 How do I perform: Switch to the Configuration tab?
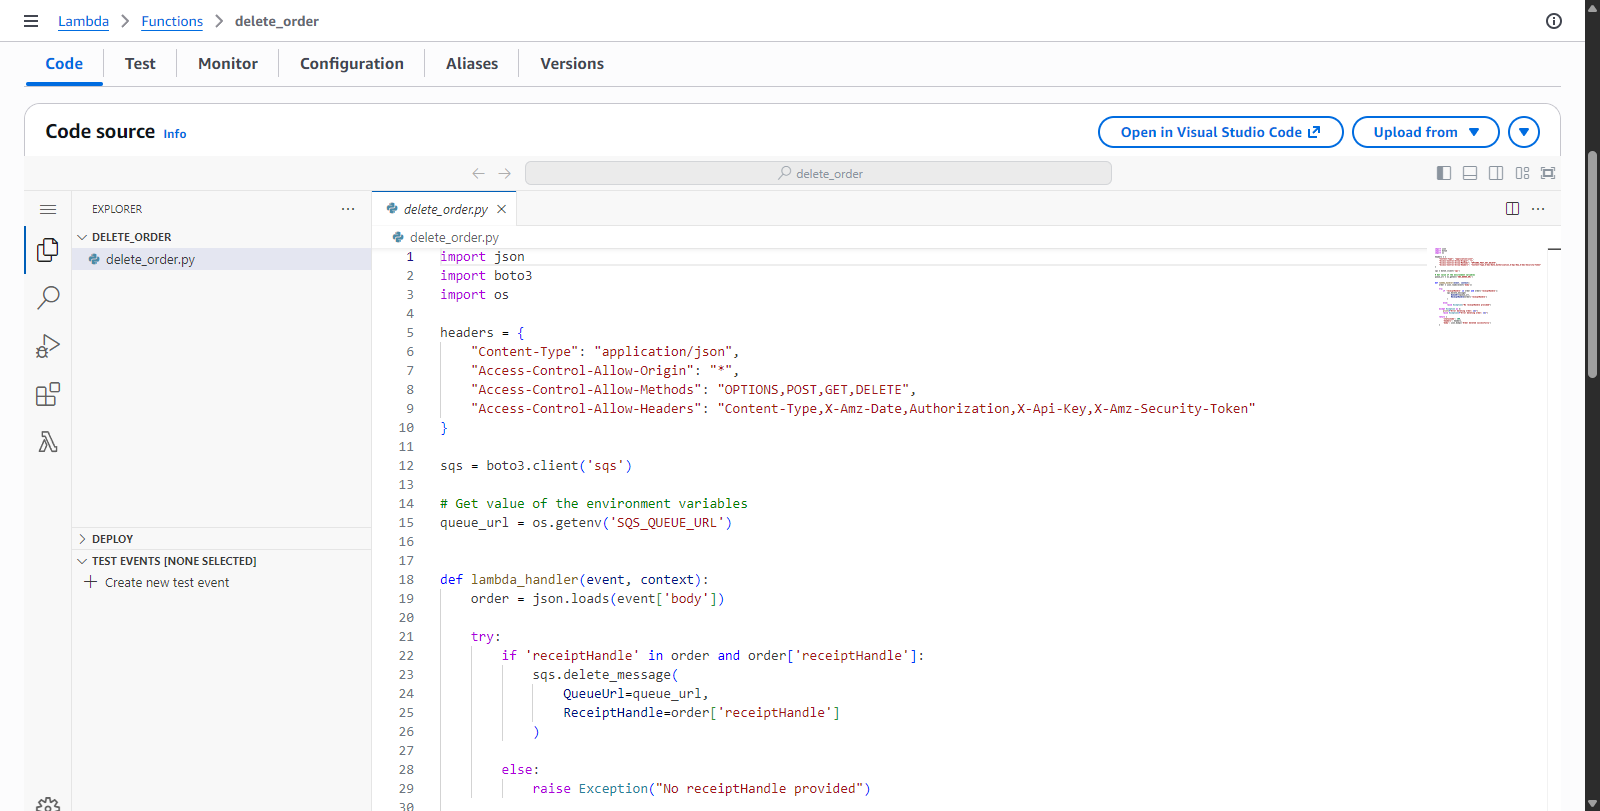tap(352, 63)
